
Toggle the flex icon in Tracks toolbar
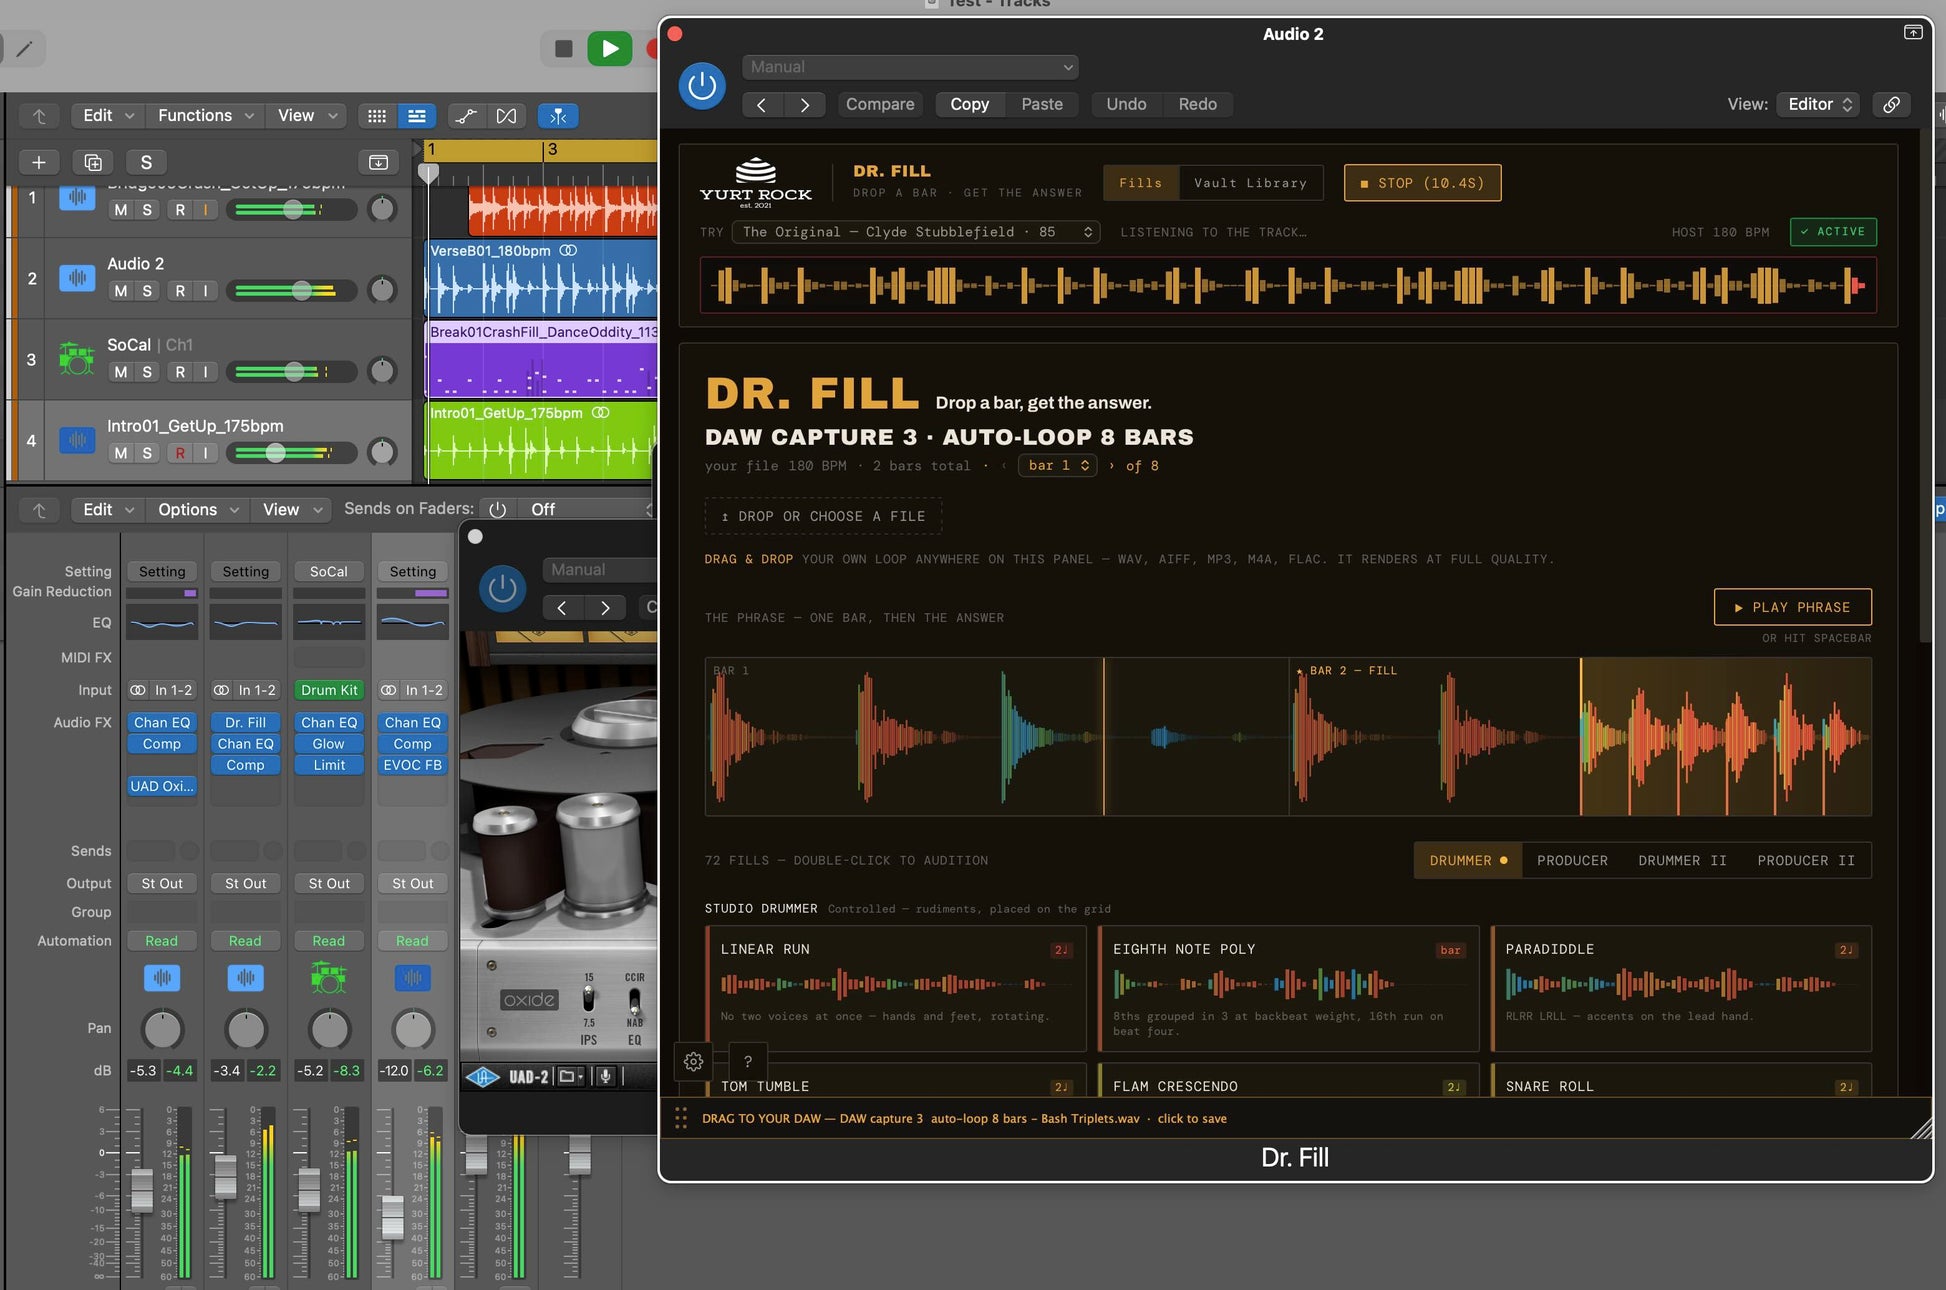[507, 116]
